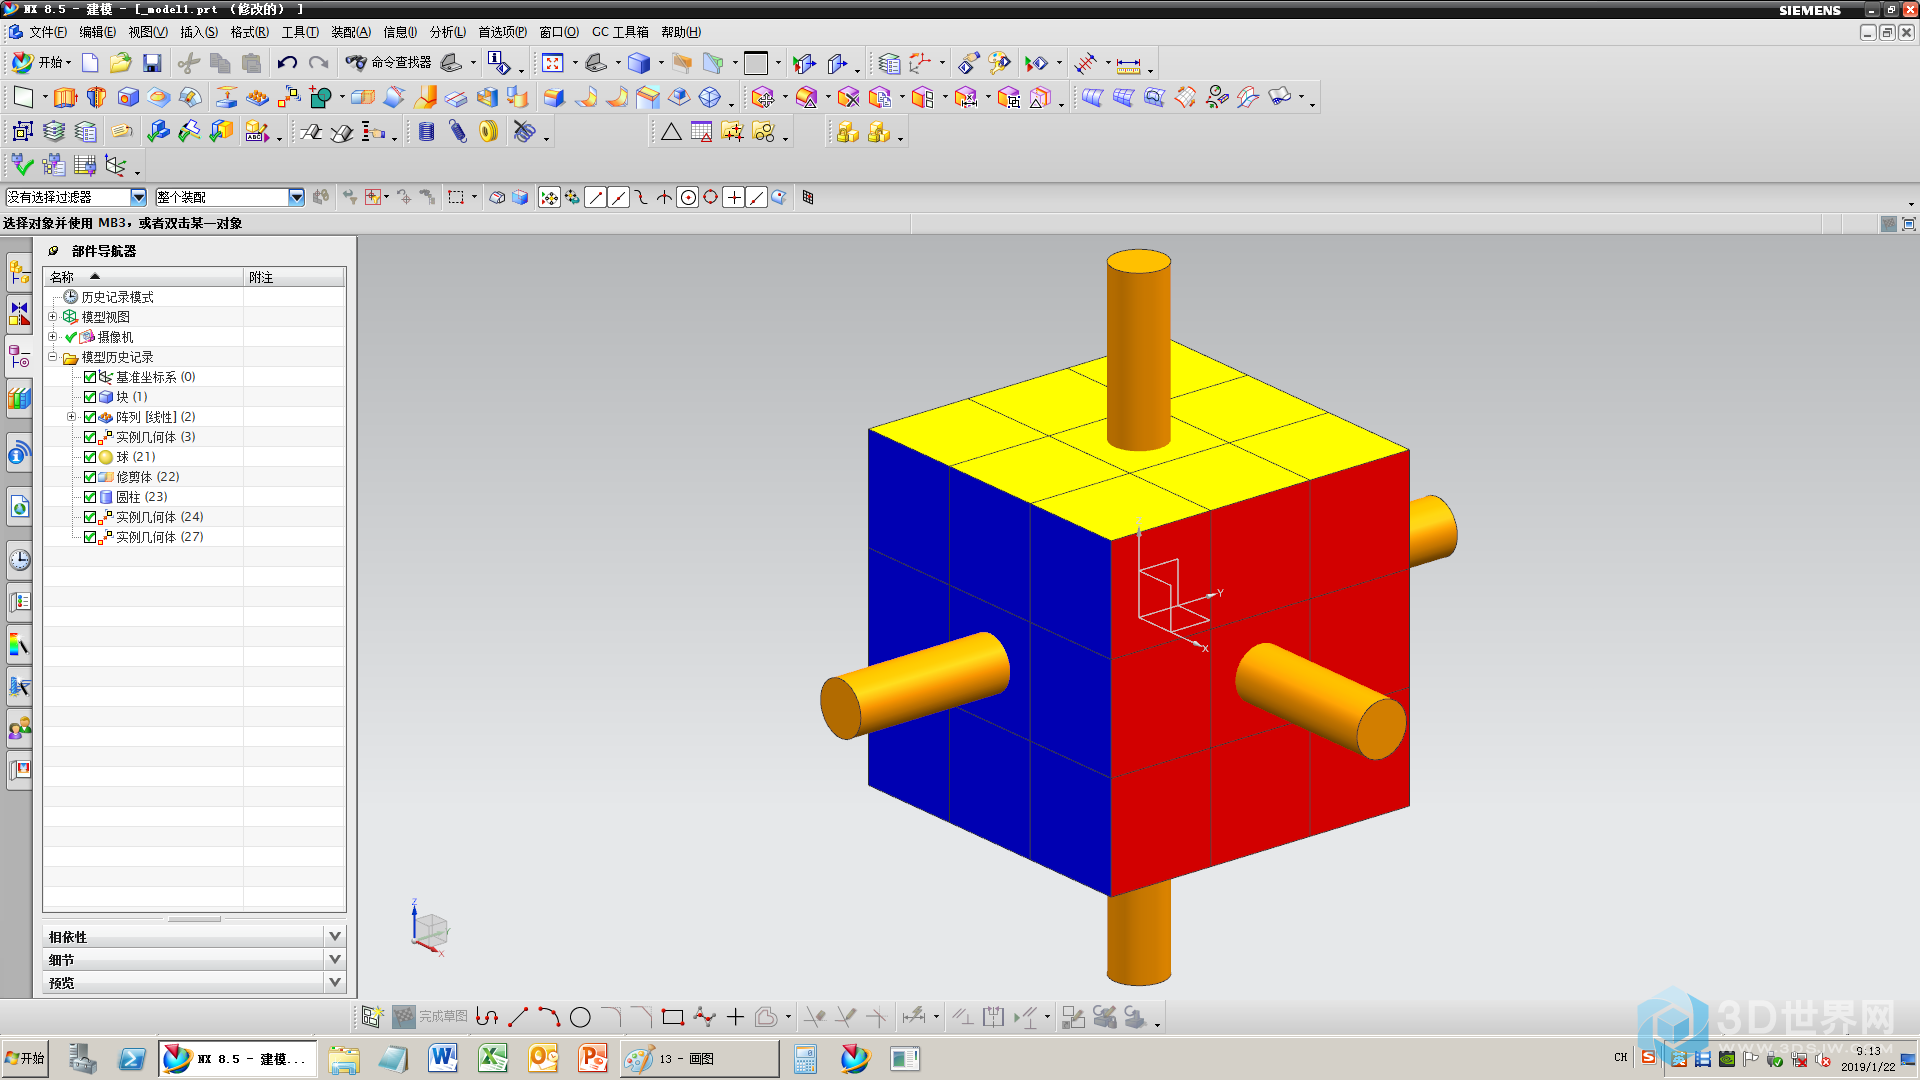Screen dimensions: 1920x1080
Task: Open the 视图(V) menu
Action: (x=148, y=32)
